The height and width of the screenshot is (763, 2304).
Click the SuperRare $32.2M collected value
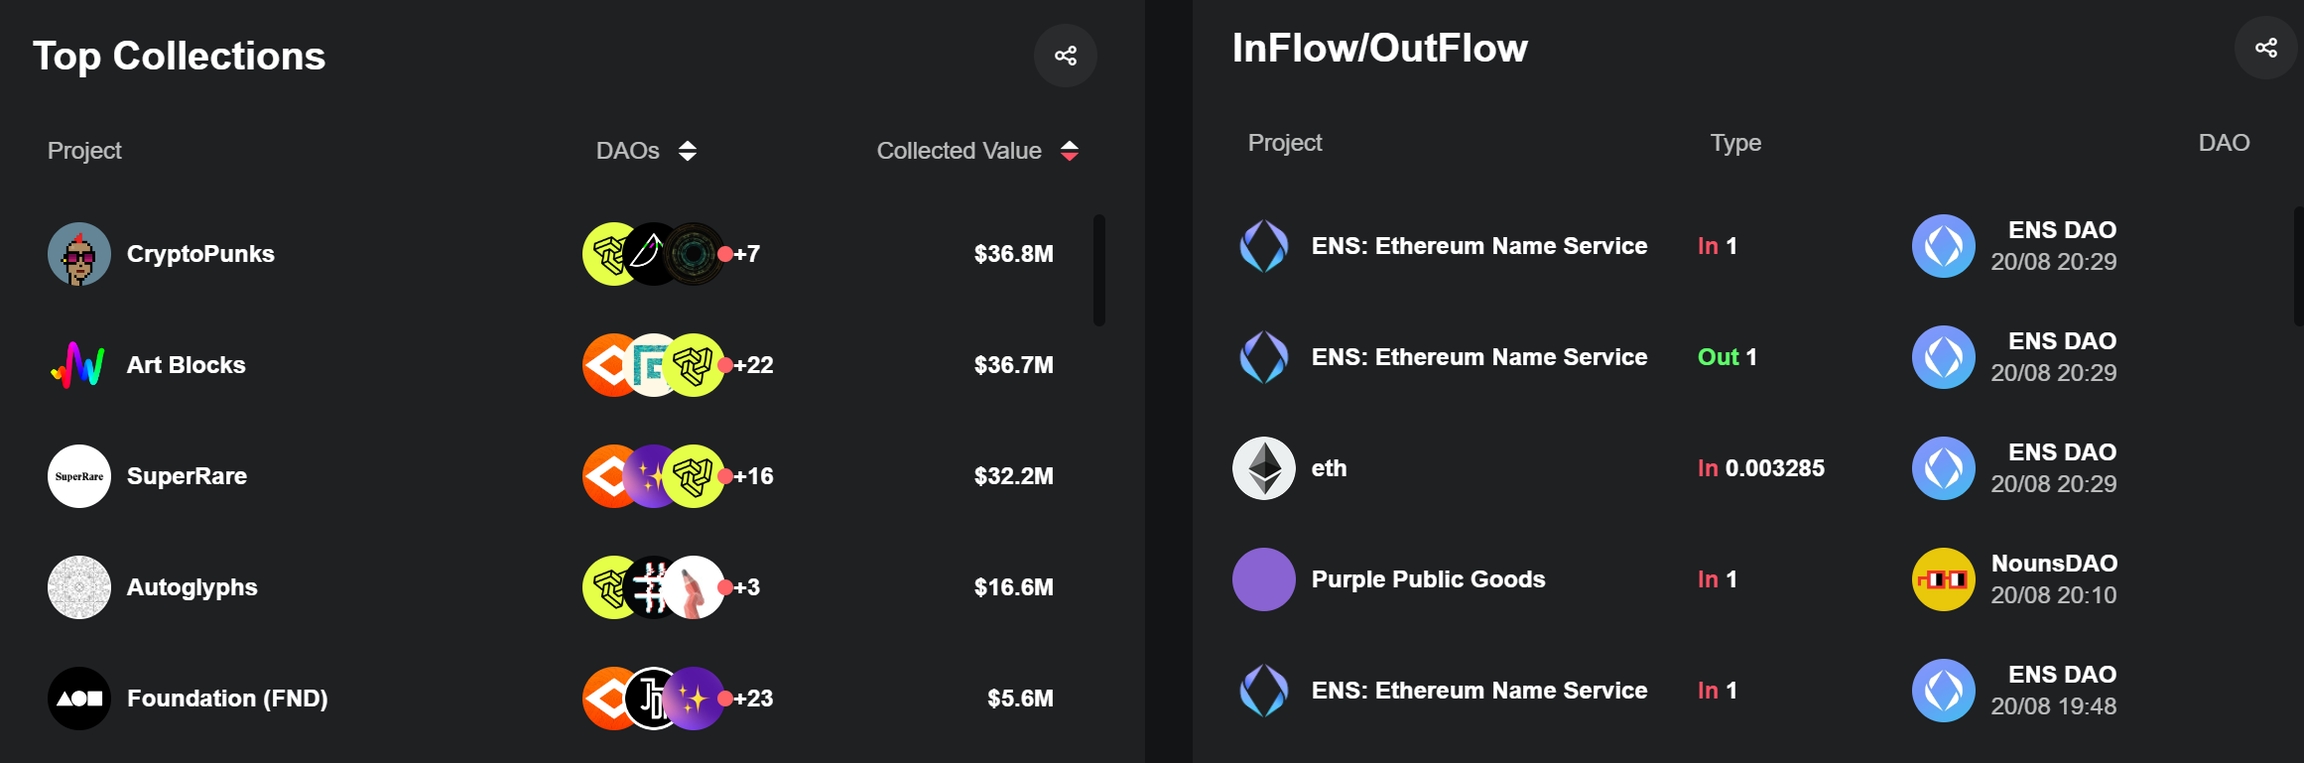[x=1013, y=476]
